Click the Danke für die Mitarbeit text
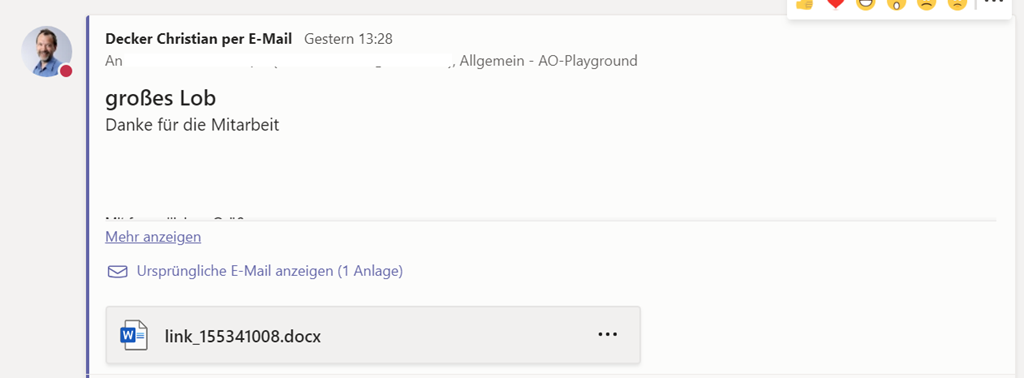Viewport: 1024px width, 378px height. pyautogui.click(x=192, y=125)
